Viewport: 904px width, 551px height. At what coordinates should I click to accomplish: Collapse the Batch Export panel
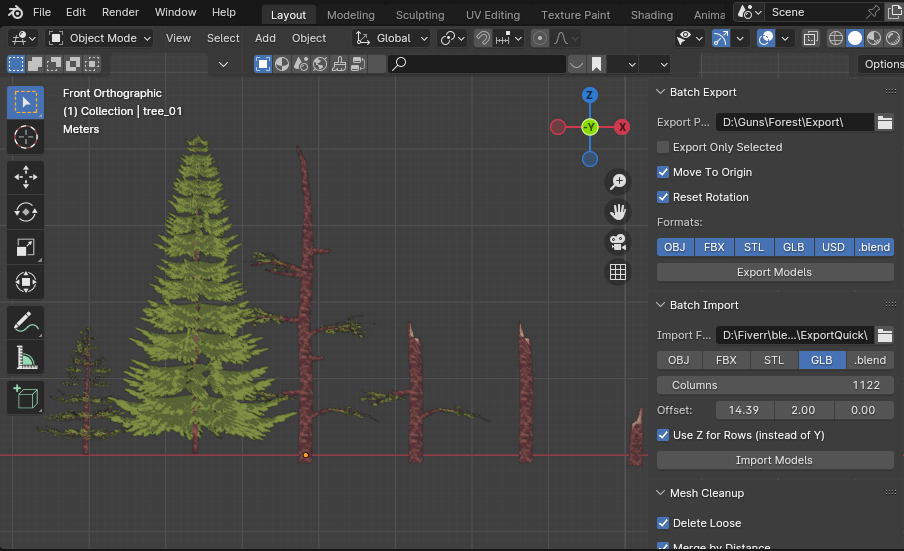click(x=661, y=92)
